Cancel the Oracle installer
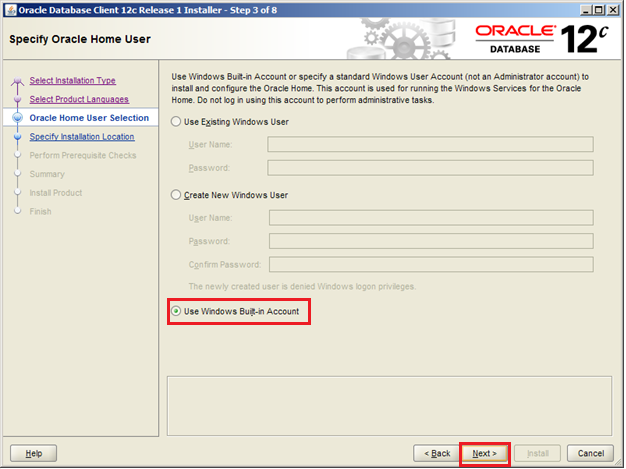Image resolution: width=626 pixels, height=469 pixels. tap(590, 453)
